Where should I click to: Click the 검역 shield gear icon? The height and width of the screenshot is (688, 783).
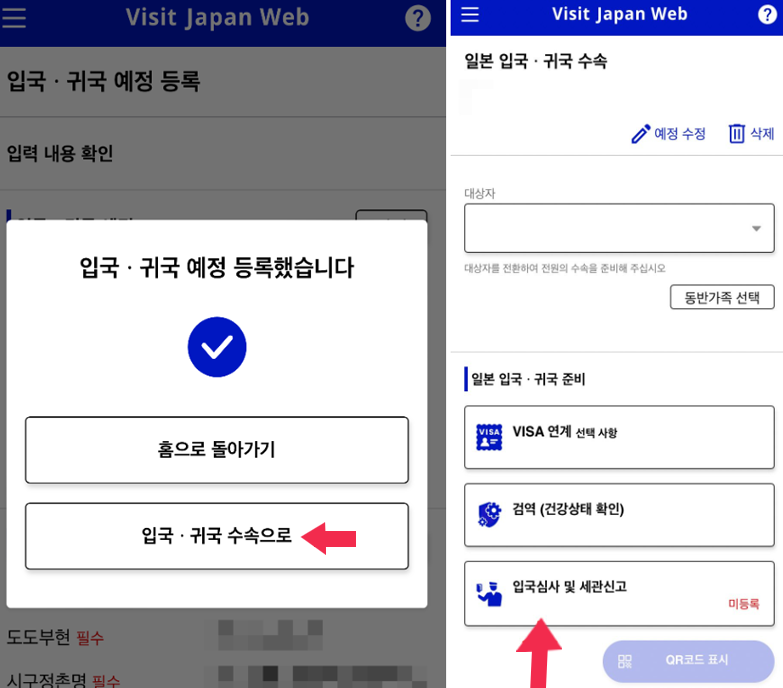click(x=489, y=515)
